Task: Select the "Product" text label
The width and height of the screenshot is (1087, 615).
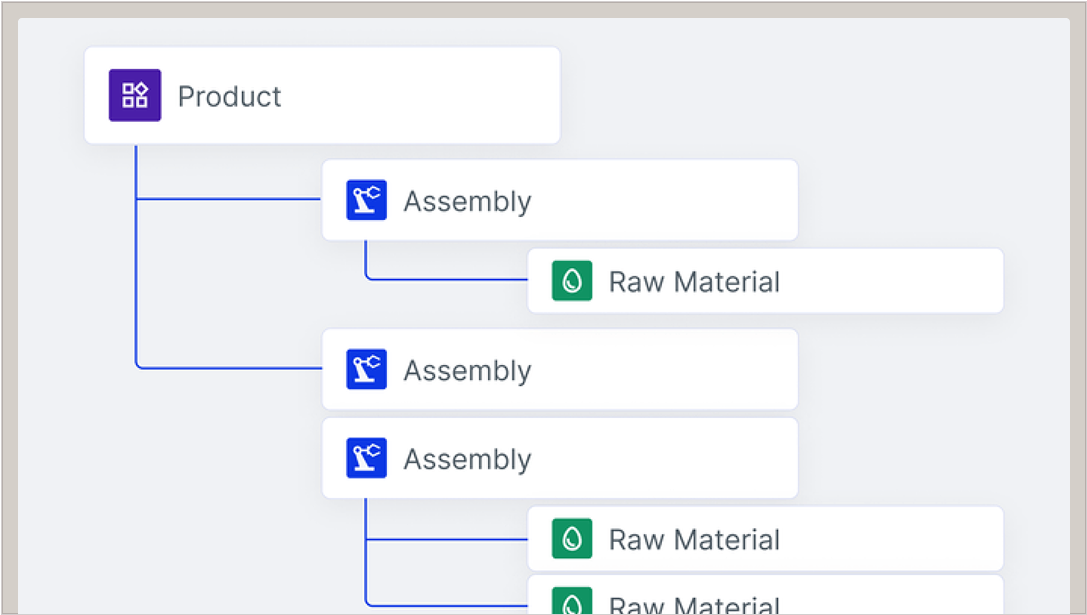Action: tap(229, 97)
